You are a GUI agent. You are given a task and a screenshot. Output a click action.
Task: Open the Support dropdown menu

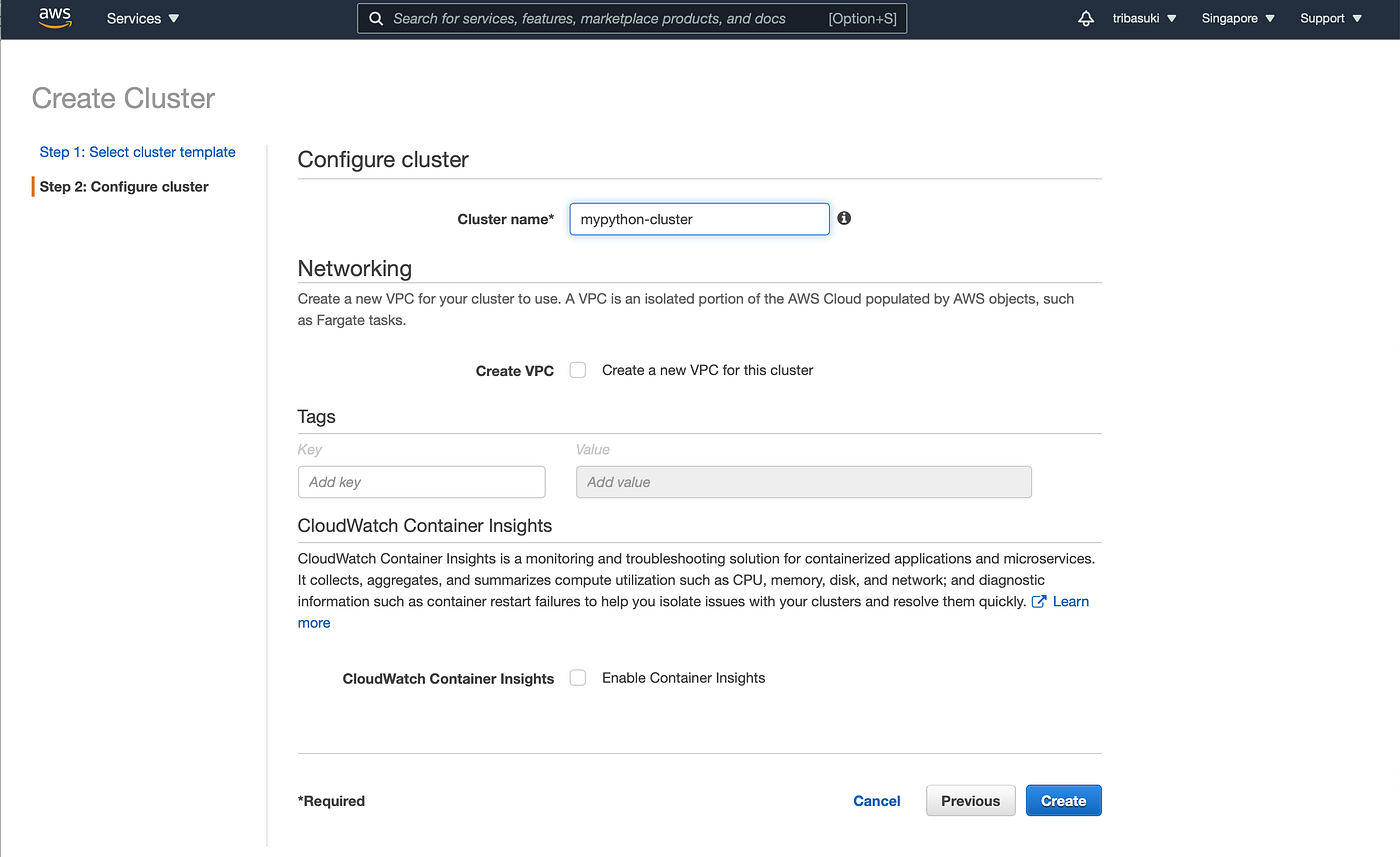point(1330,18)
